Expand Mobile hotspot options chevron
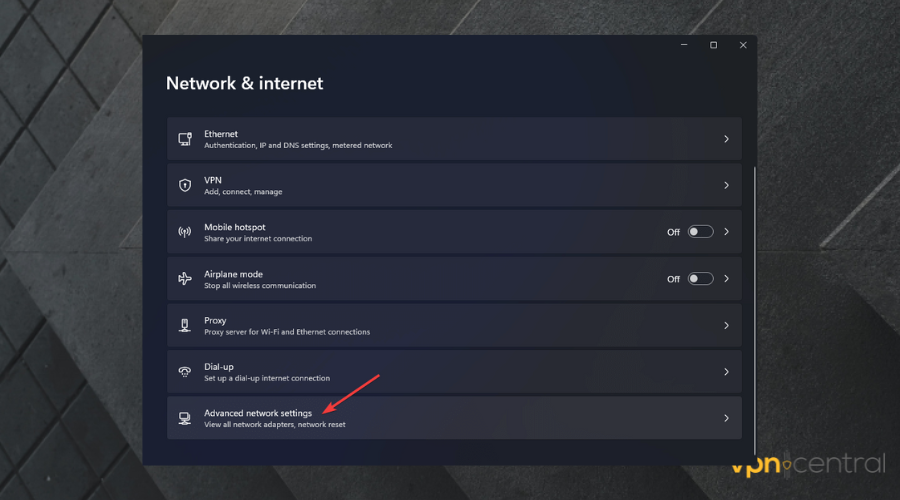 726,232
